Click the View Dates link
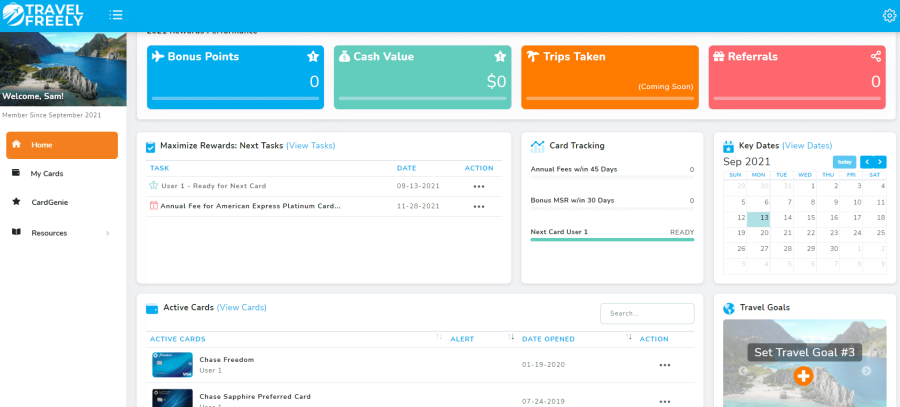 807,146
